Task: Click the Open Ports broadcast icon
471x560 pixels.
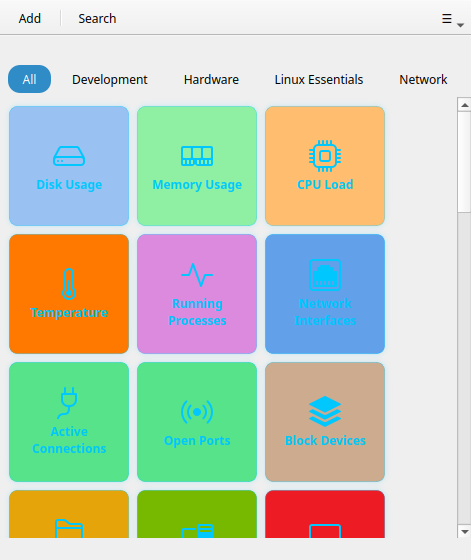Action: point(197,412)
